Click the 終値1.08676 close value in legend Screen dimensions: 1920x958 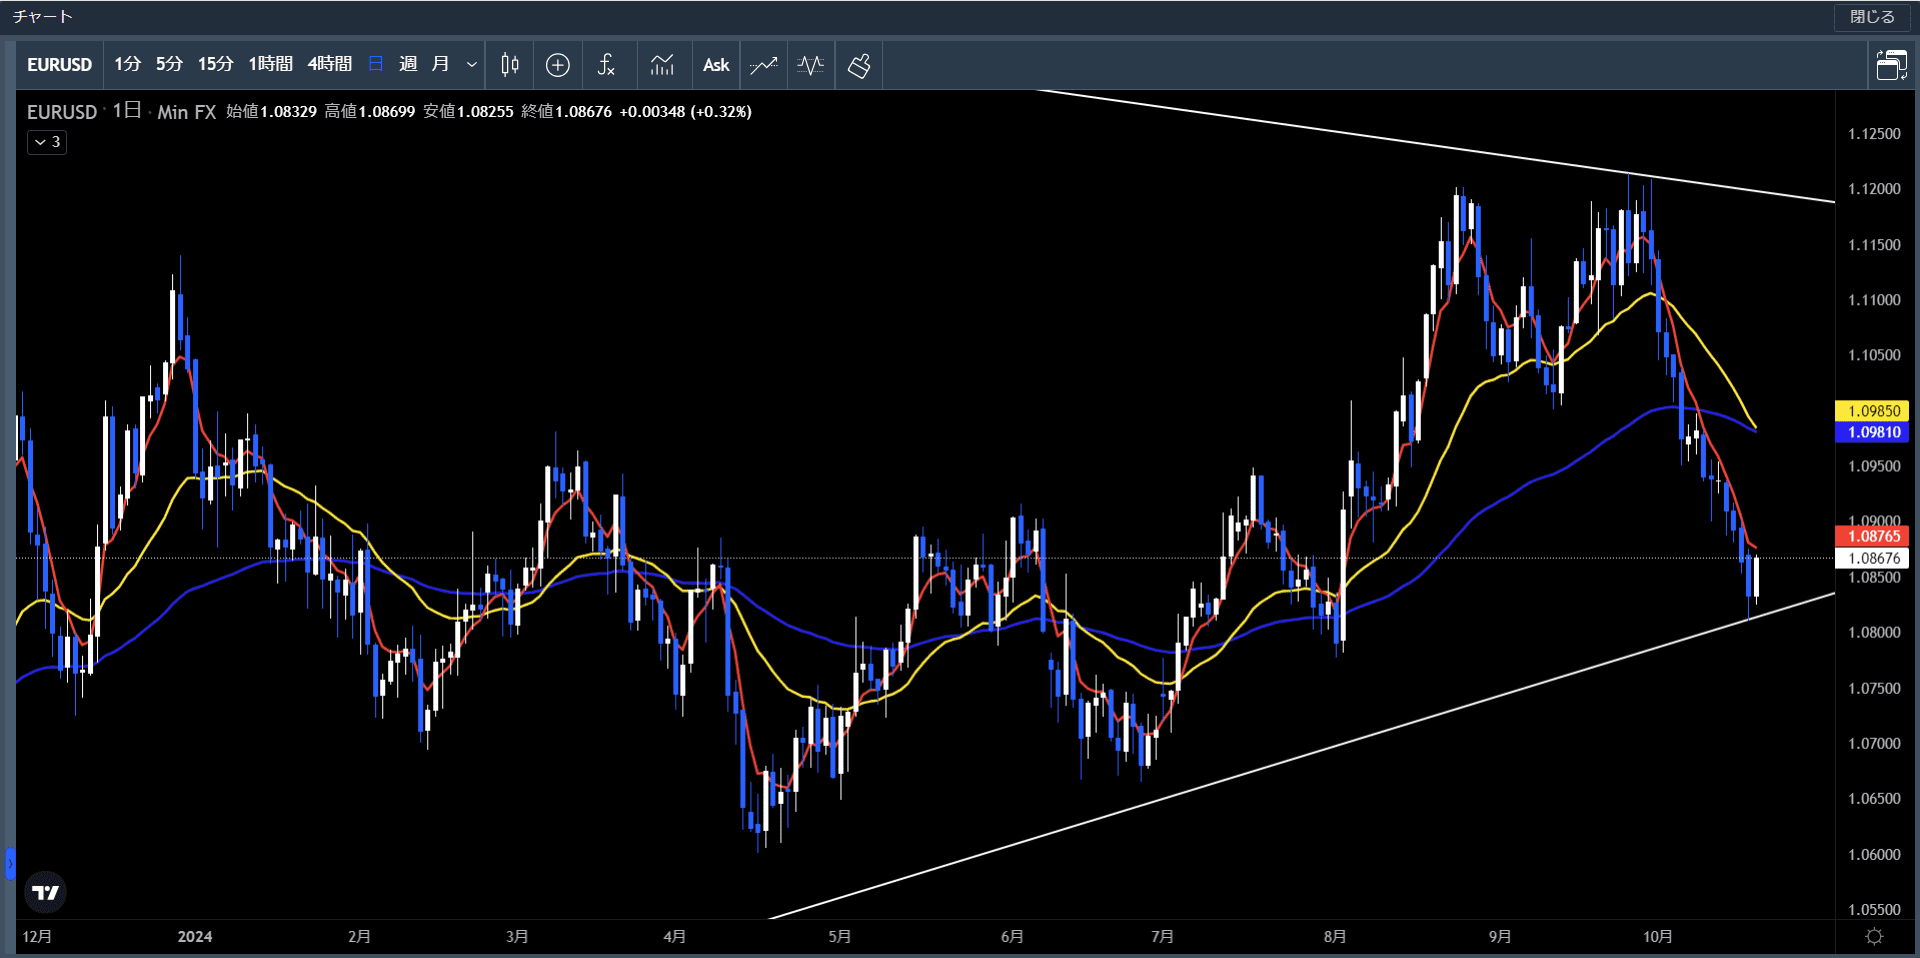coord(566,112)
